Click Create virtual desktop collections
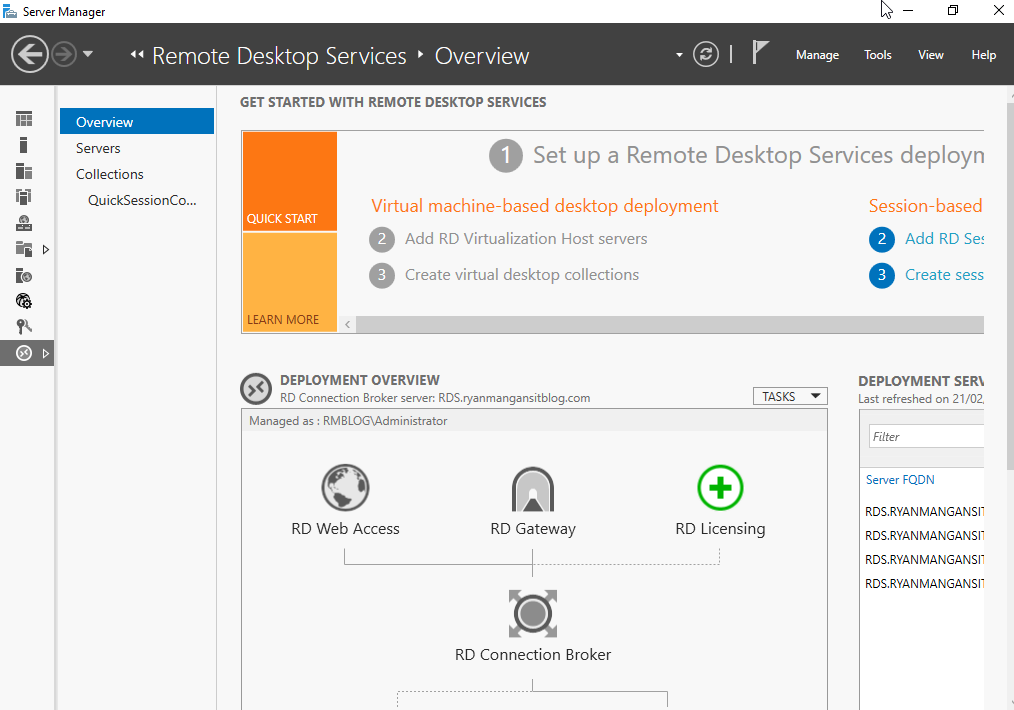 (522, 275)
